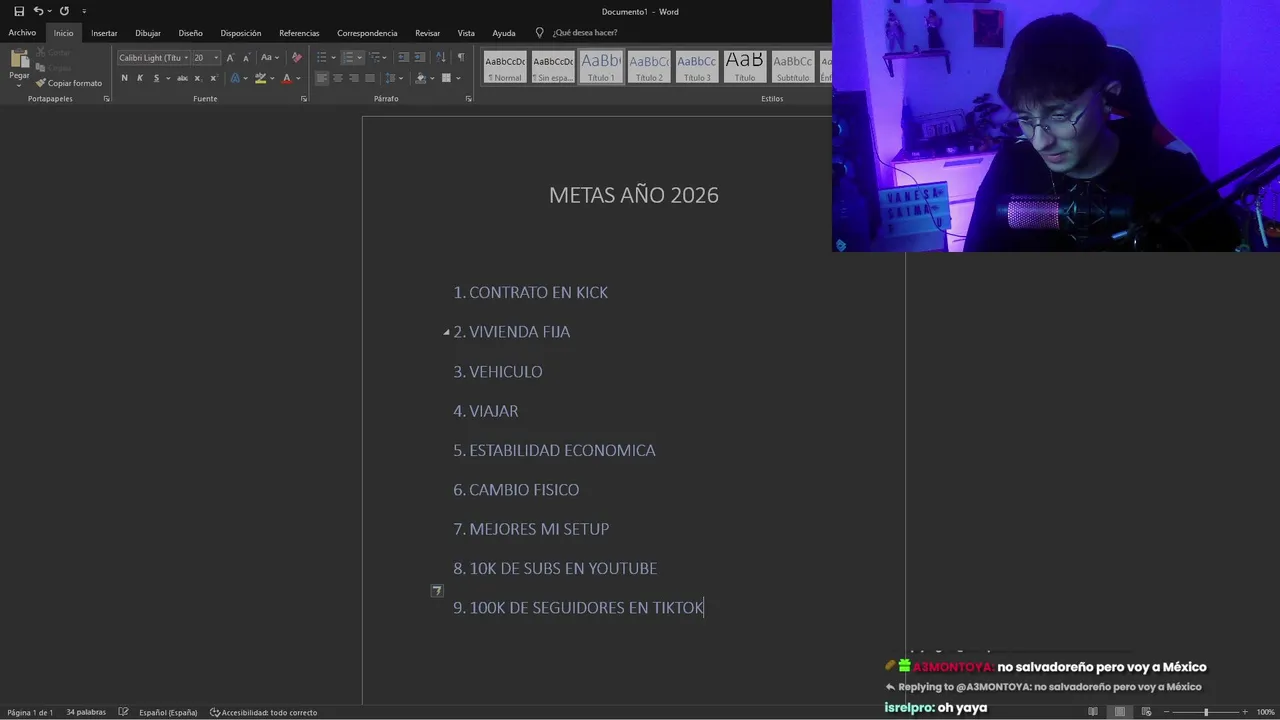Viewport: 1280px width, 720px height.
Task: Decrease font size with the smaller A
Action: click(x=246, y=58)
